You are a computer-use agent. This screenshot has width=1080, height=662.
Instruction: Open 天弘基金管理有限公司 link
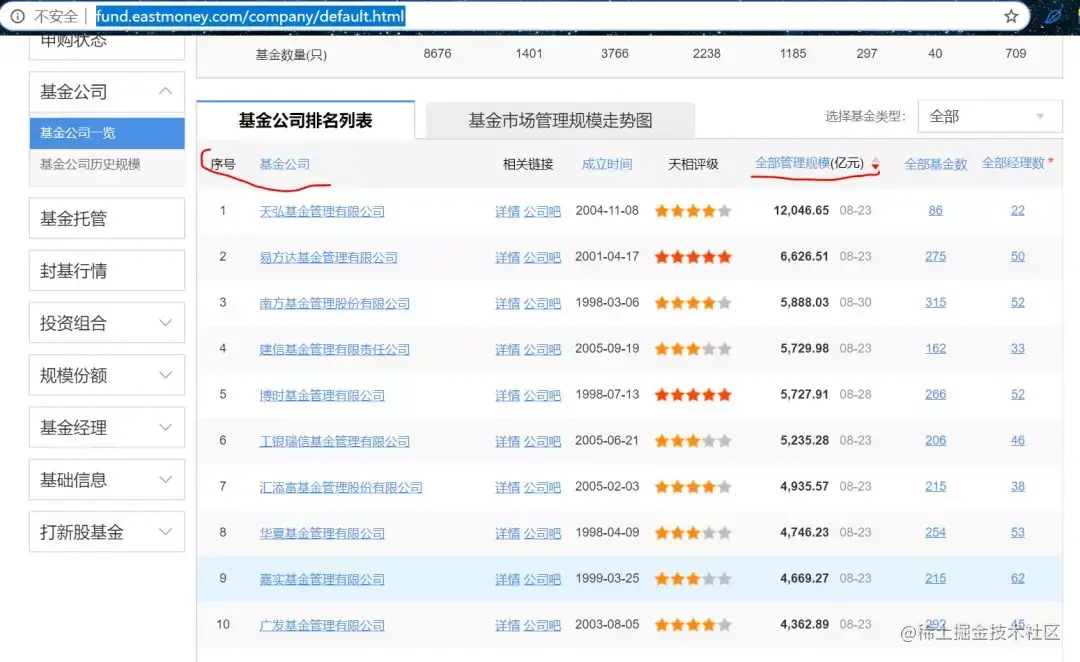[322, 211]
